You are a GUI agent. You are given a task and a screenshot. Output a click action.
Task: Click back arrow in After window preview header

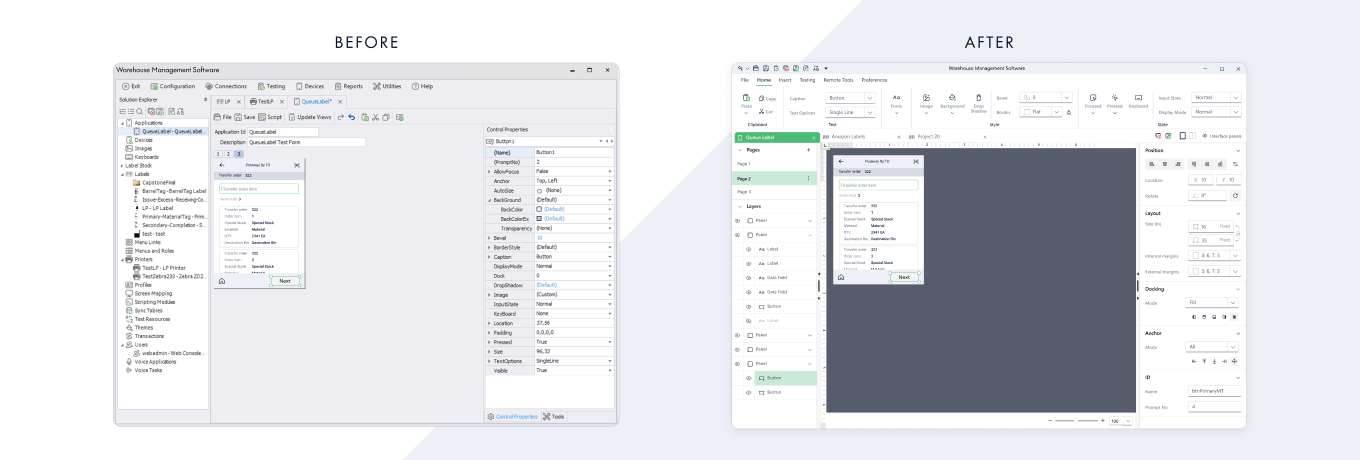coord(841,160)
